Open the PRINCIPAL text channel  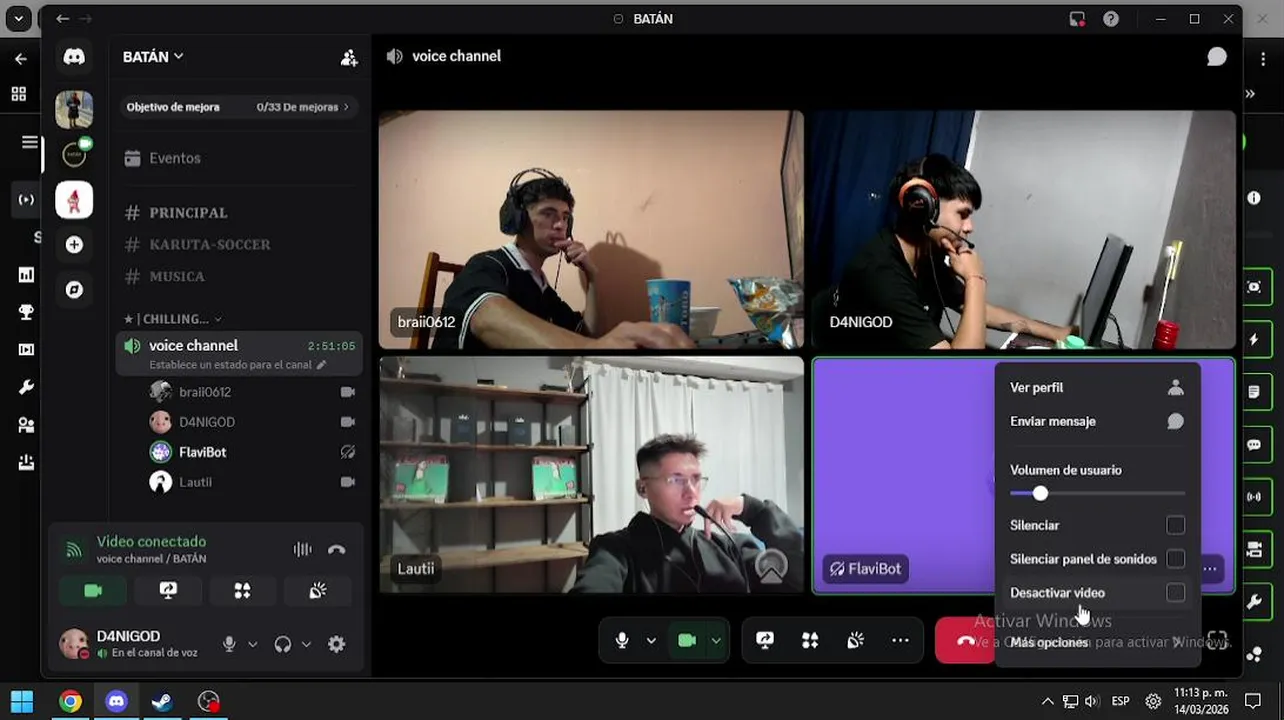238,213
